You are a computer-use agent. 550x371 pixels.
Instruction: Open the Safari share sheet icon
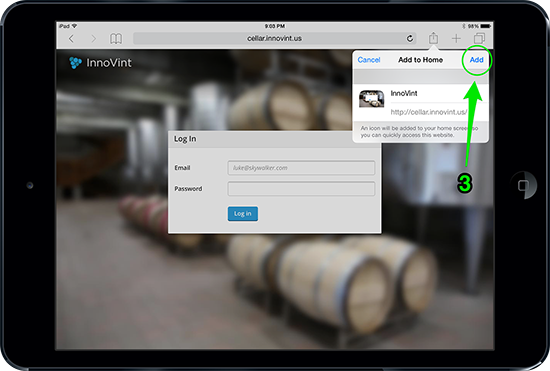coord(434,38)
